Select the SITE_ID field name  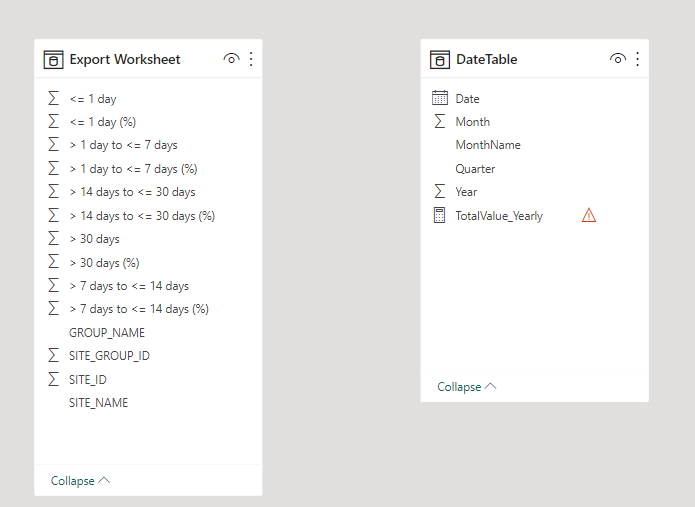coord(88,380)
